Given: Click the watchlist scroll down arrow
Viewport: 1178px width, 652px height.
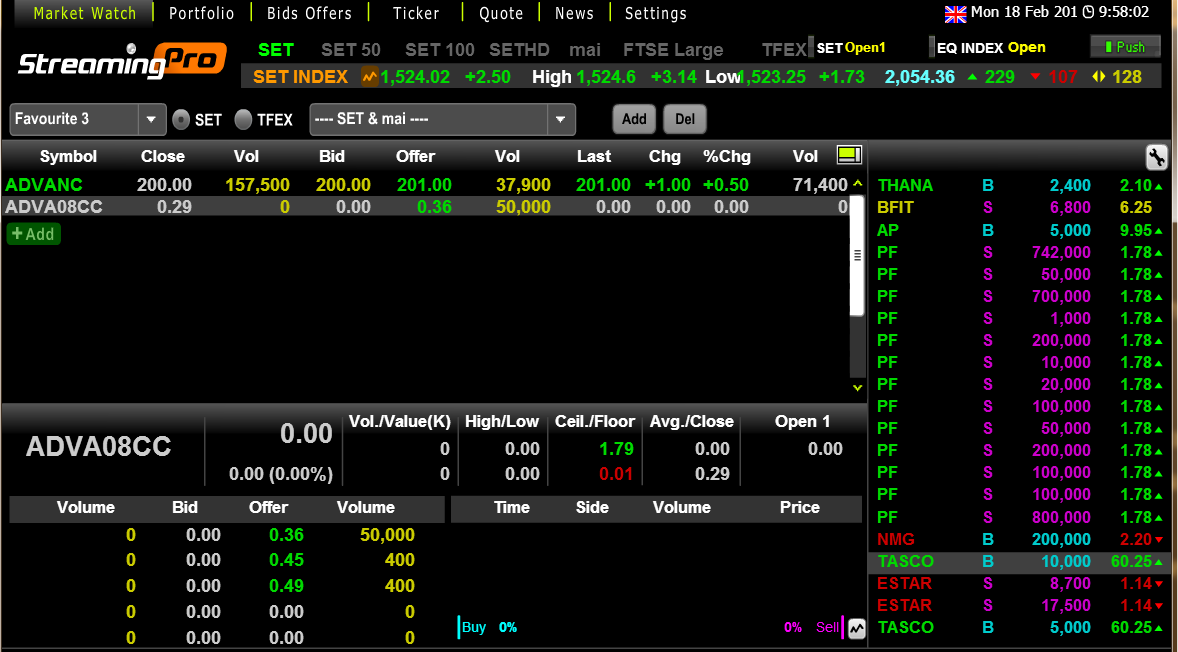Looking at the screenshot, I should [858, 388].
